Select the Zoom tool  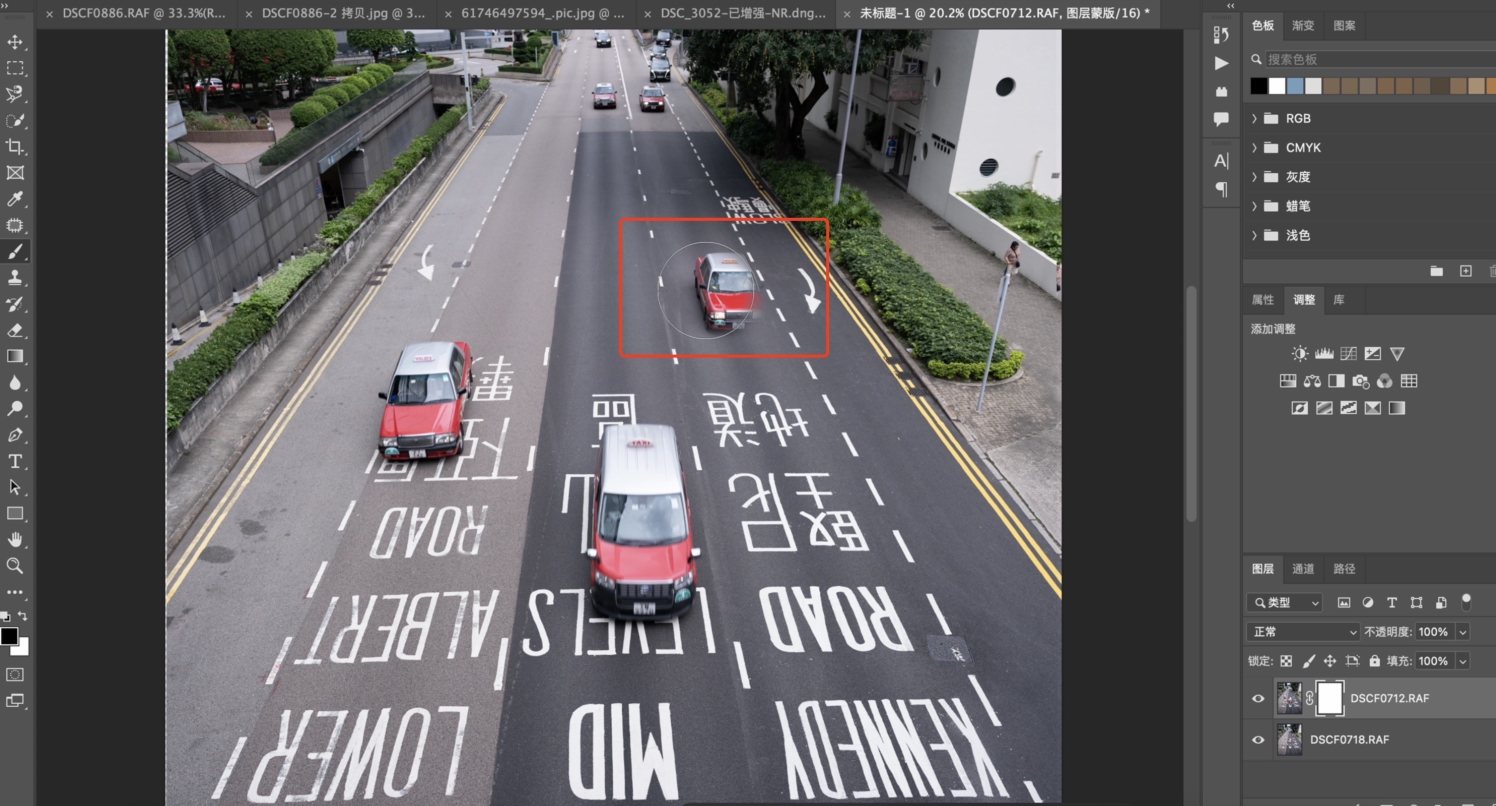[x=15, y=566]
